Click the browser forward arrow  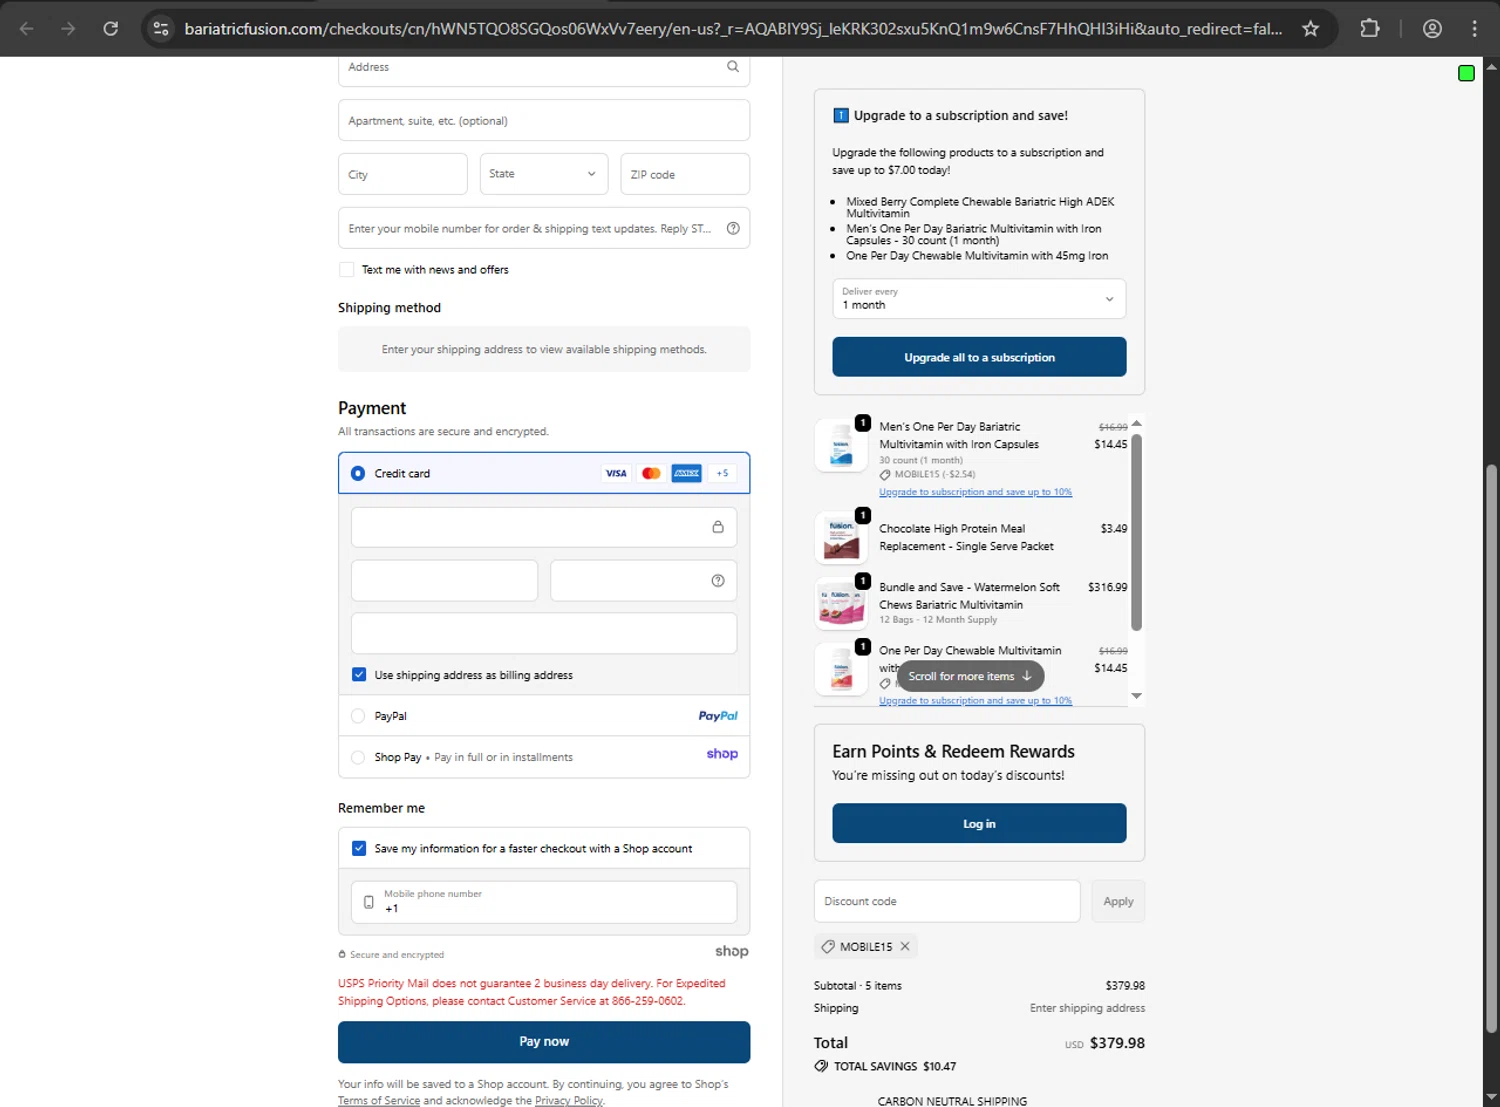point(68,28)
